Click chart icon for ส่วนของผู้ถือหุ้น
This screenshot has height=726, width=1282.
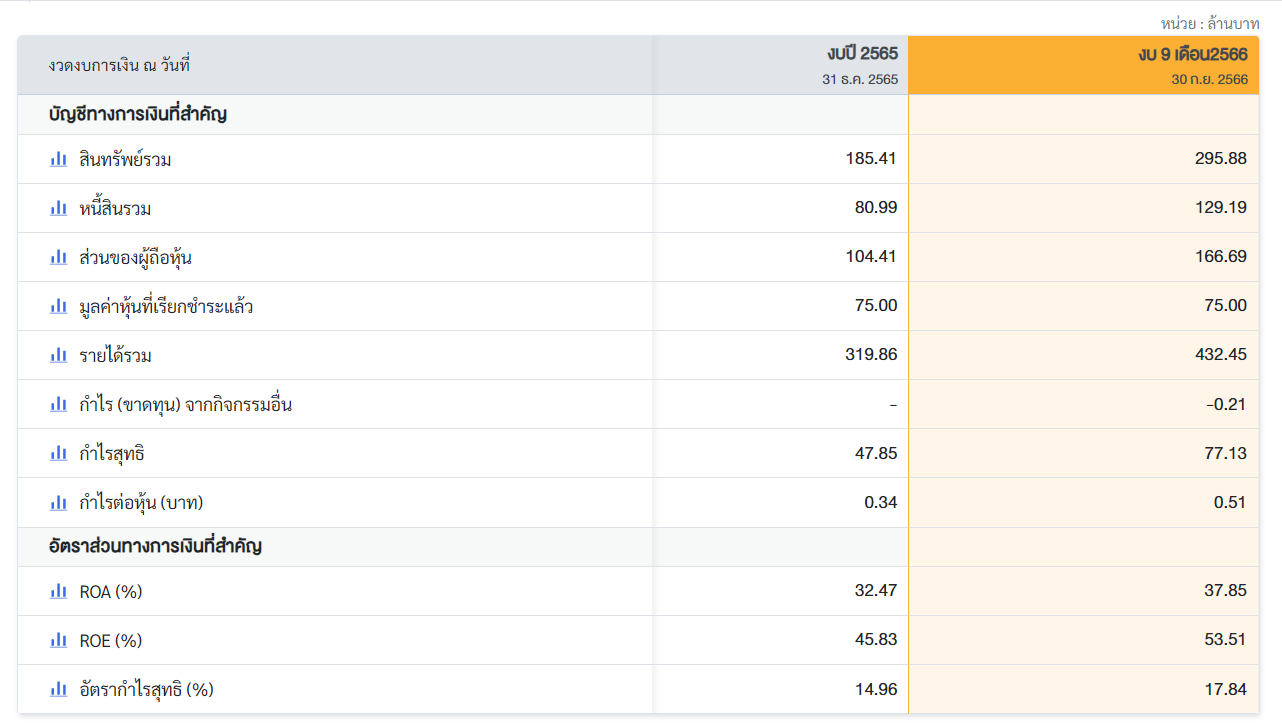[59, 257]
